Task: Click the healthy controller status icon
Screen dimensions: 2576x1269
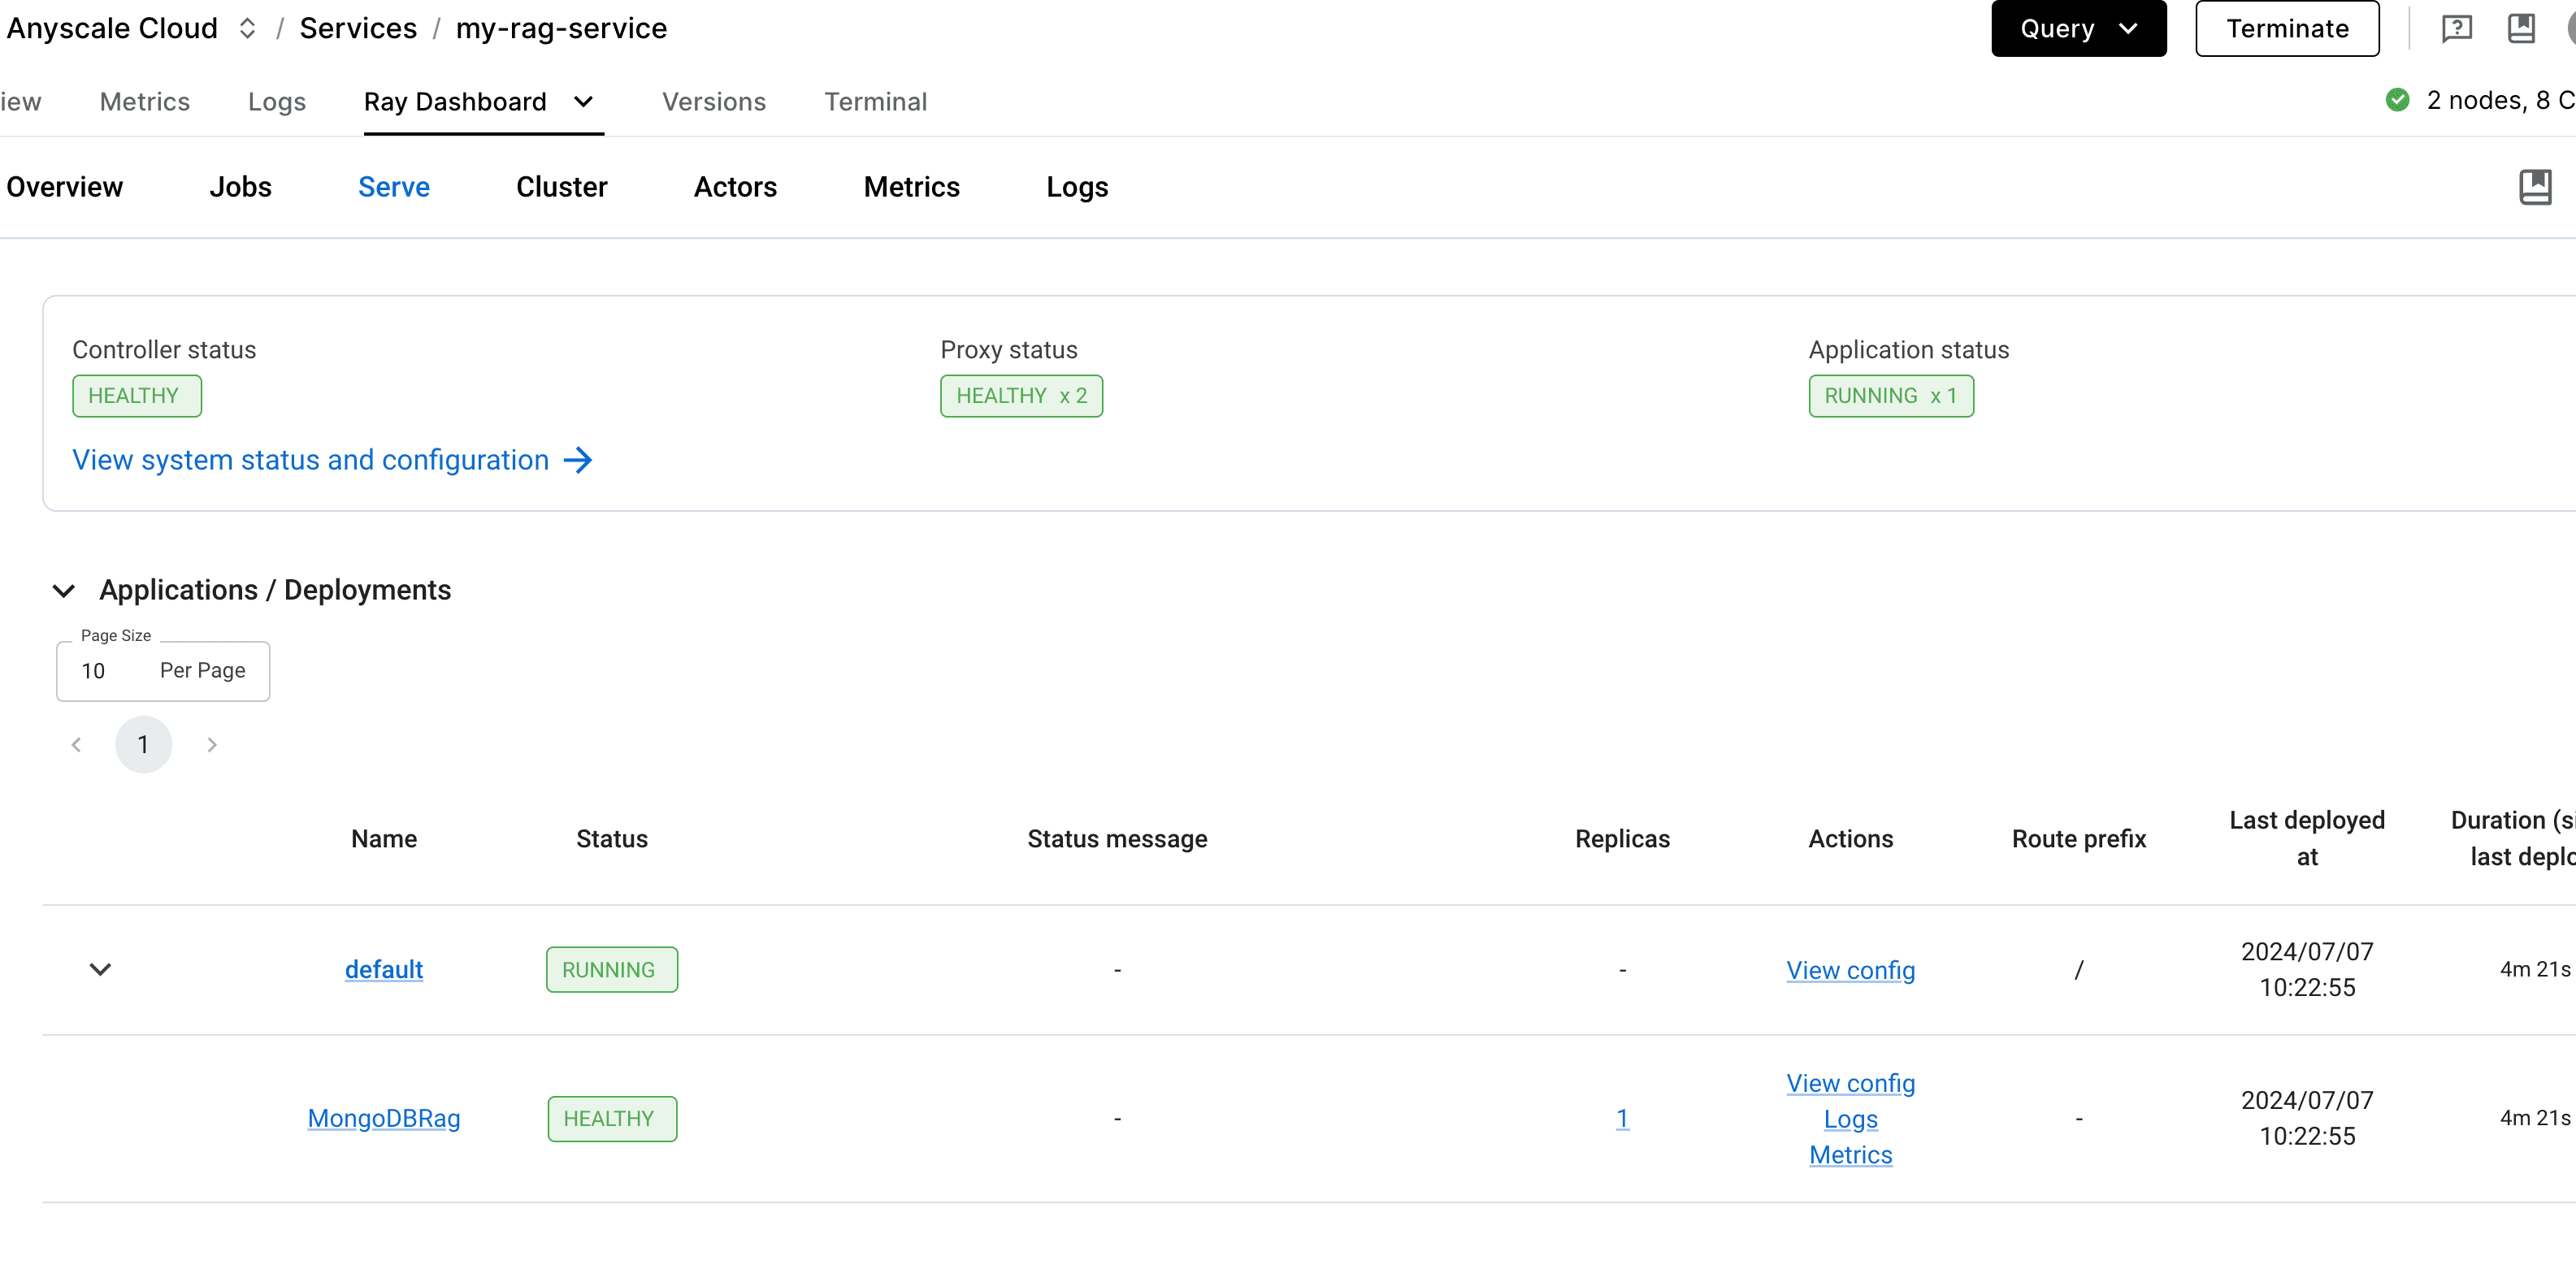Action: point(137,396)
